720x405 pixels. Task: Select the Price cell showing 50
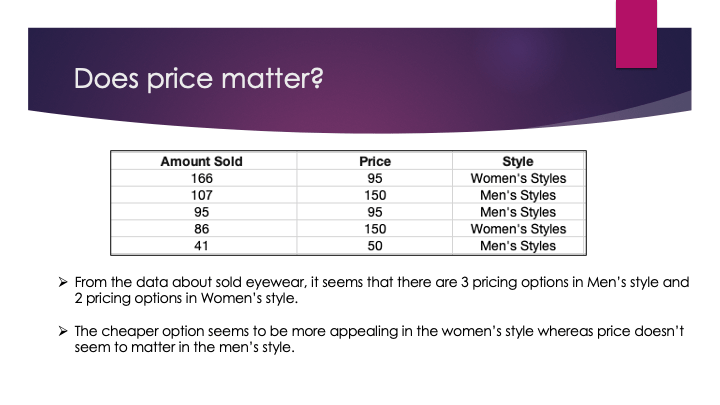(374, 246)
